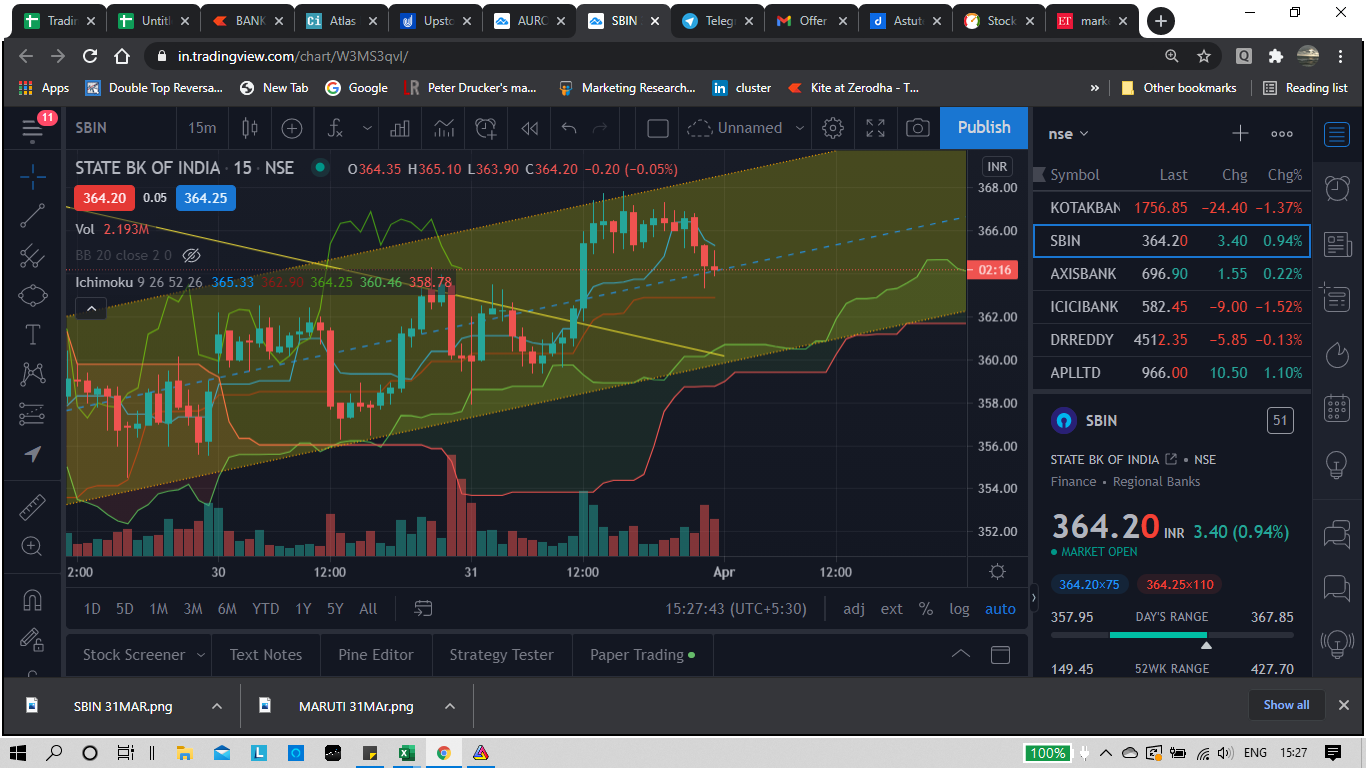Open the Paper Trading tab

[642, 655]
